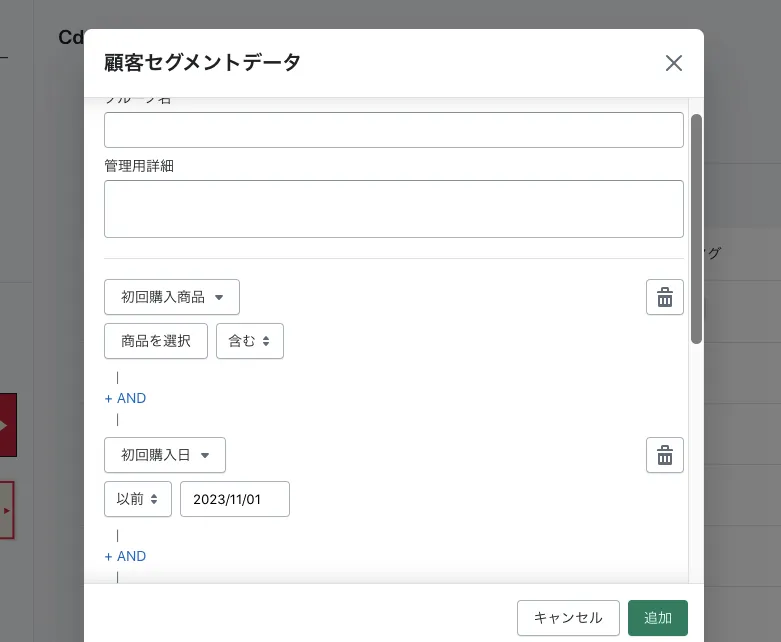Screen dimensions: 781x642
Task: Add AND condition below 初回購入日
Action: pyautogui.click(x=126, y=556)
